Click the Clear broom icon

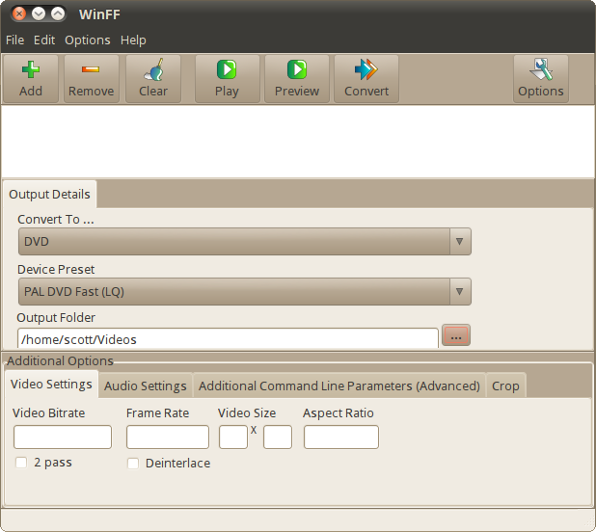[153, 70]
